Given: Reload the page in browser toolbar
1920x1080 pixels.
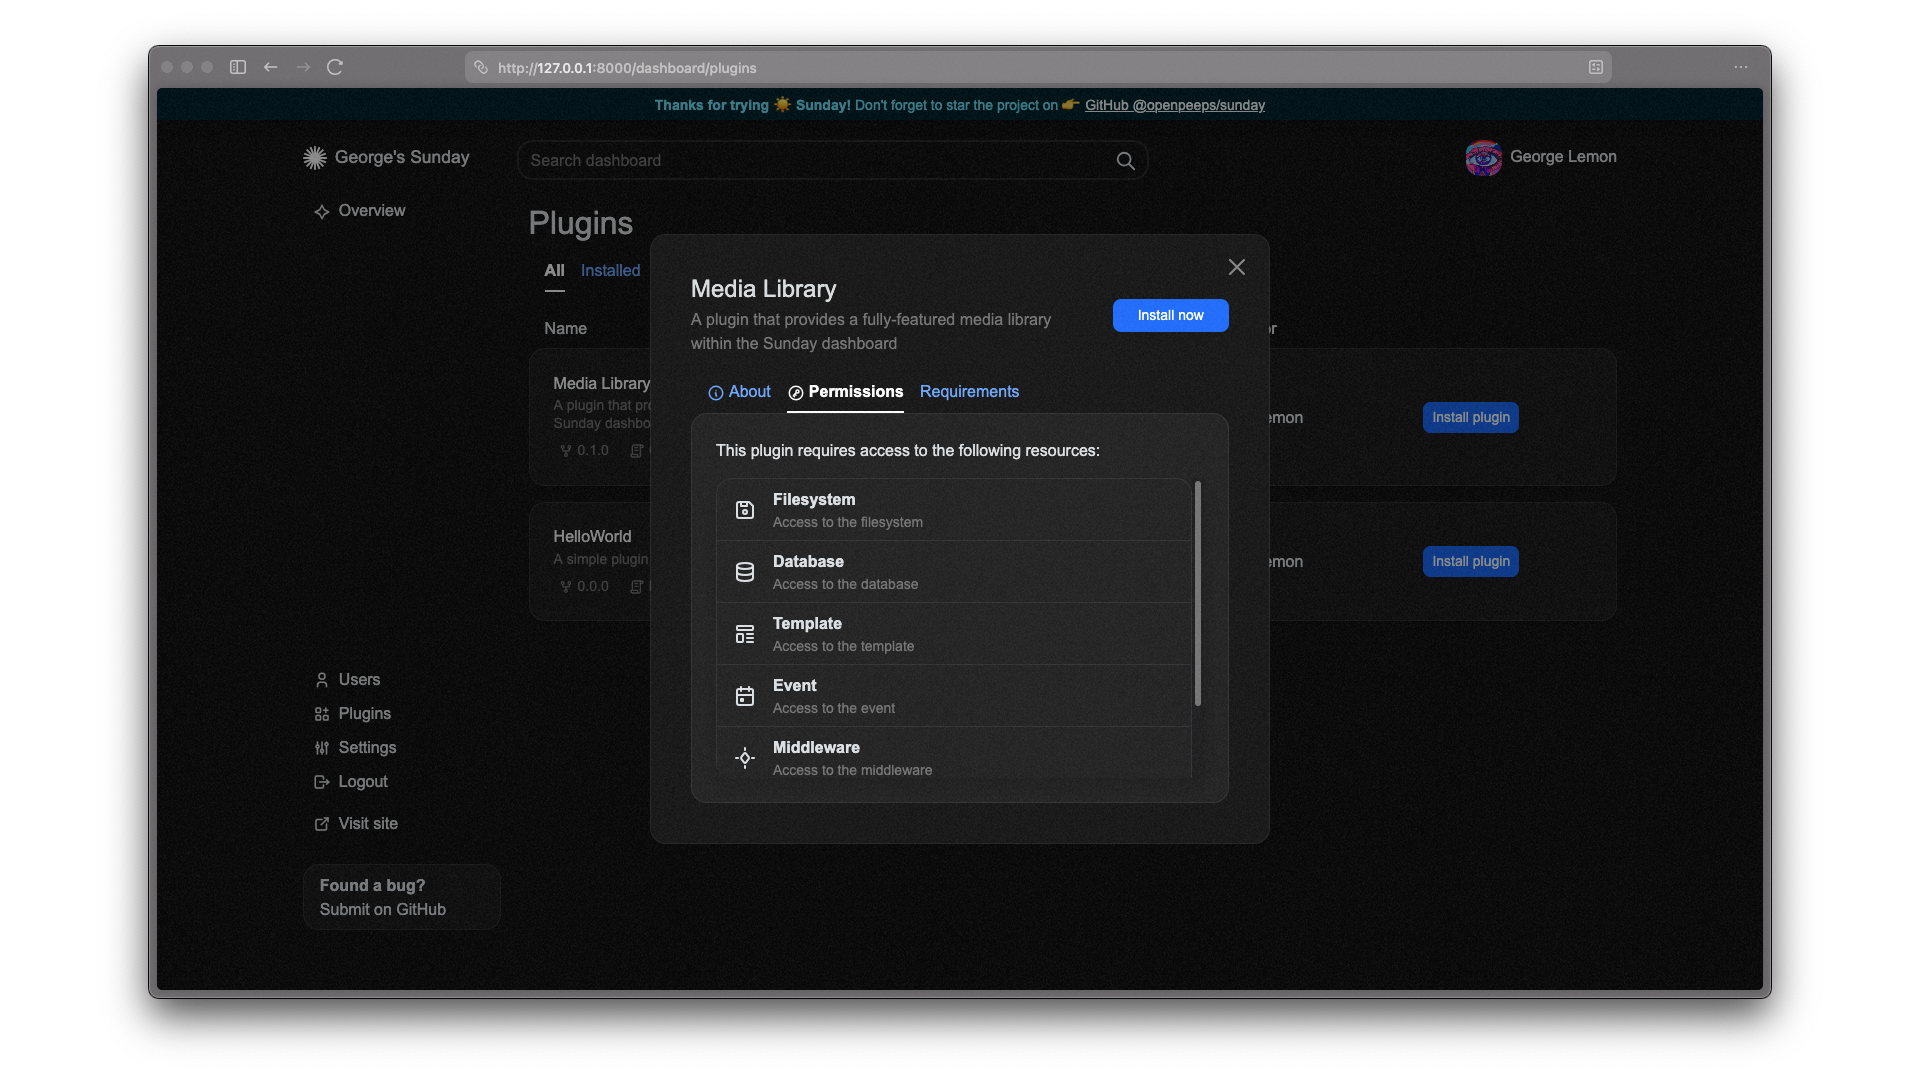Looking at the screenshot, I should click(x=335, y=67).
